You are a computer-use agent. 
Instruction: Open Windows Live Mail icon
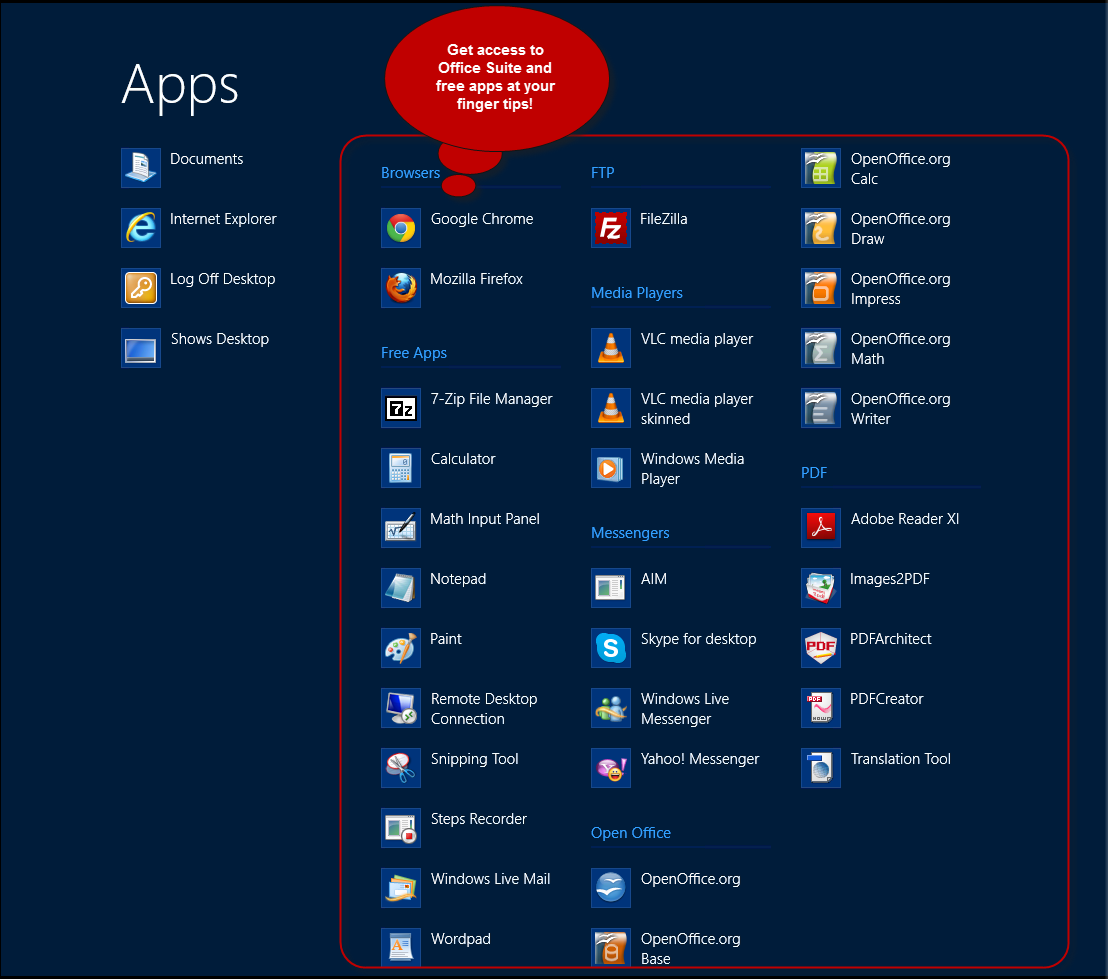pyautogui.click(x=401, y=889)
